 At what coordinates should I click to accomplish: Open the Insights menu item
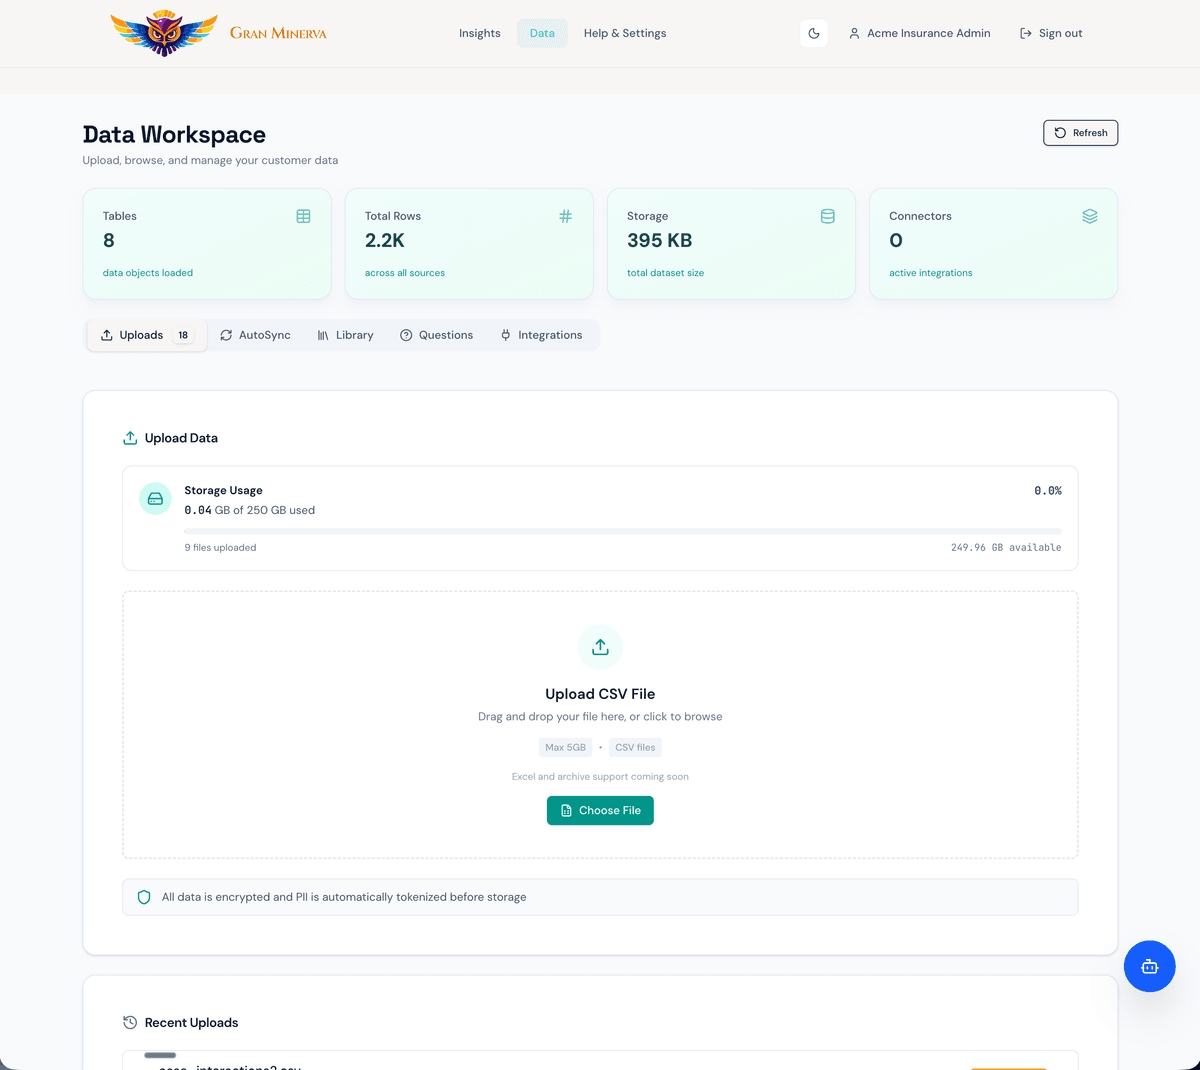[x=479, y=33]
